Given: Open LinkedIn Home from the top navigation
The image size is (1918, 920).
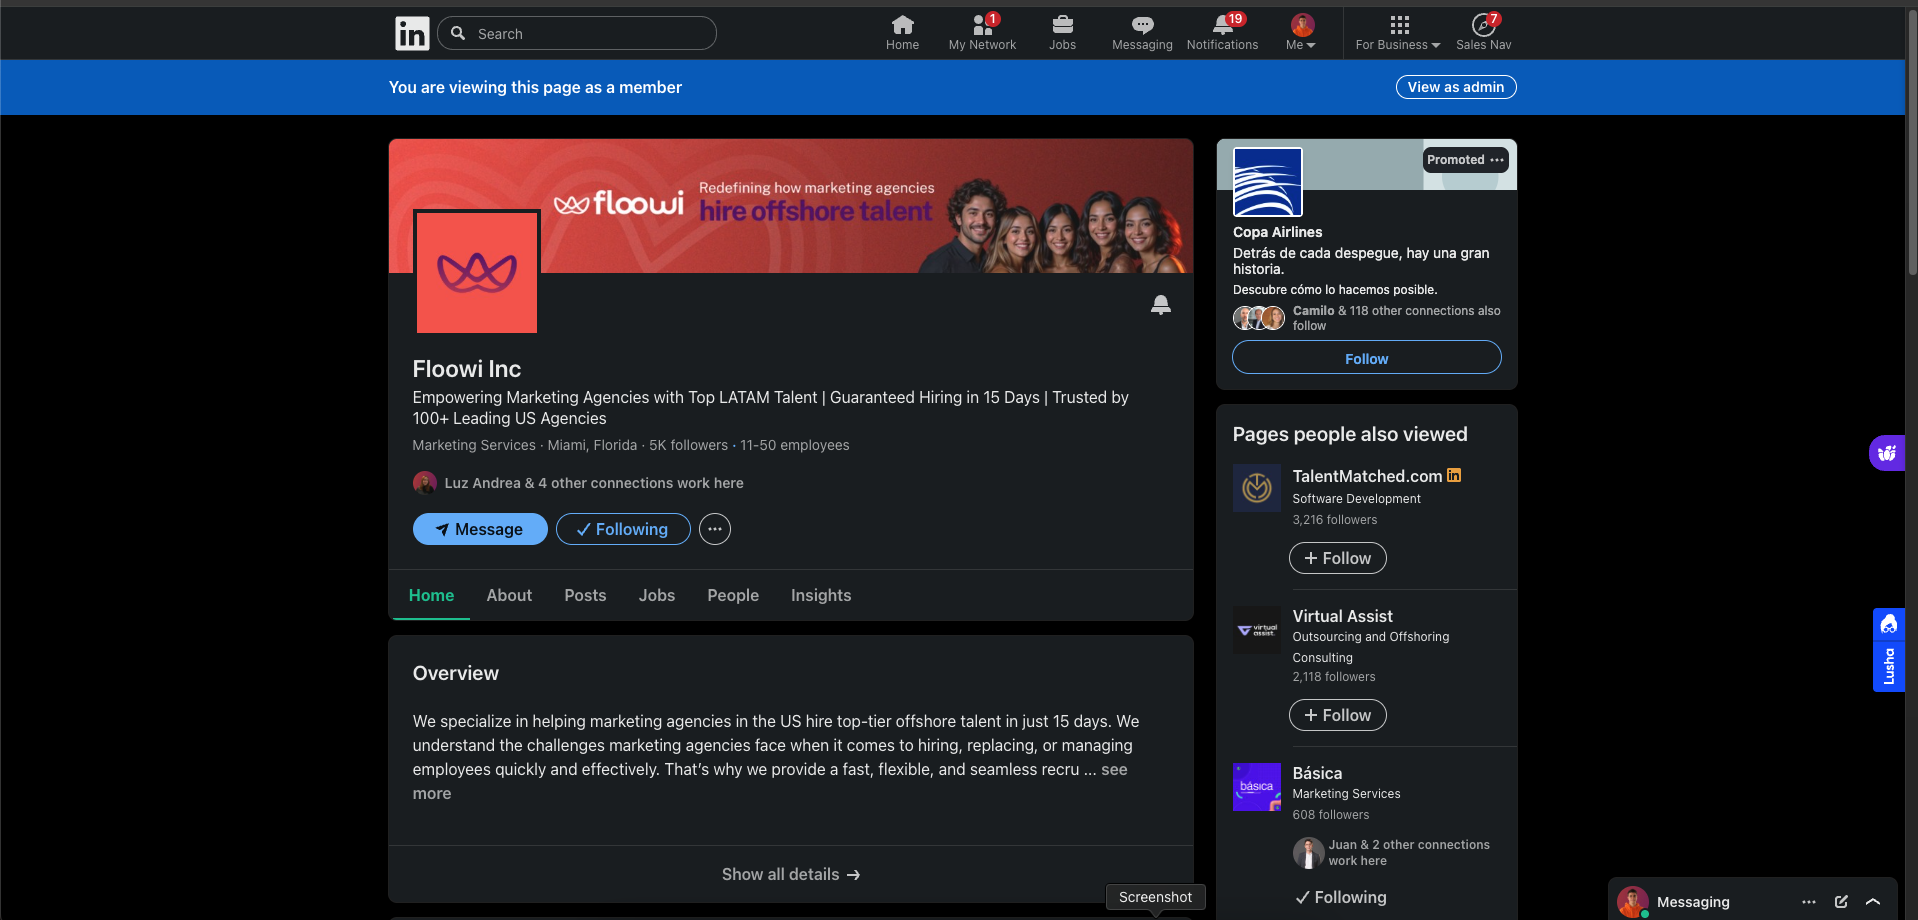Looking at the screenshot, I should pyautogui.click(x=901, y=32).
